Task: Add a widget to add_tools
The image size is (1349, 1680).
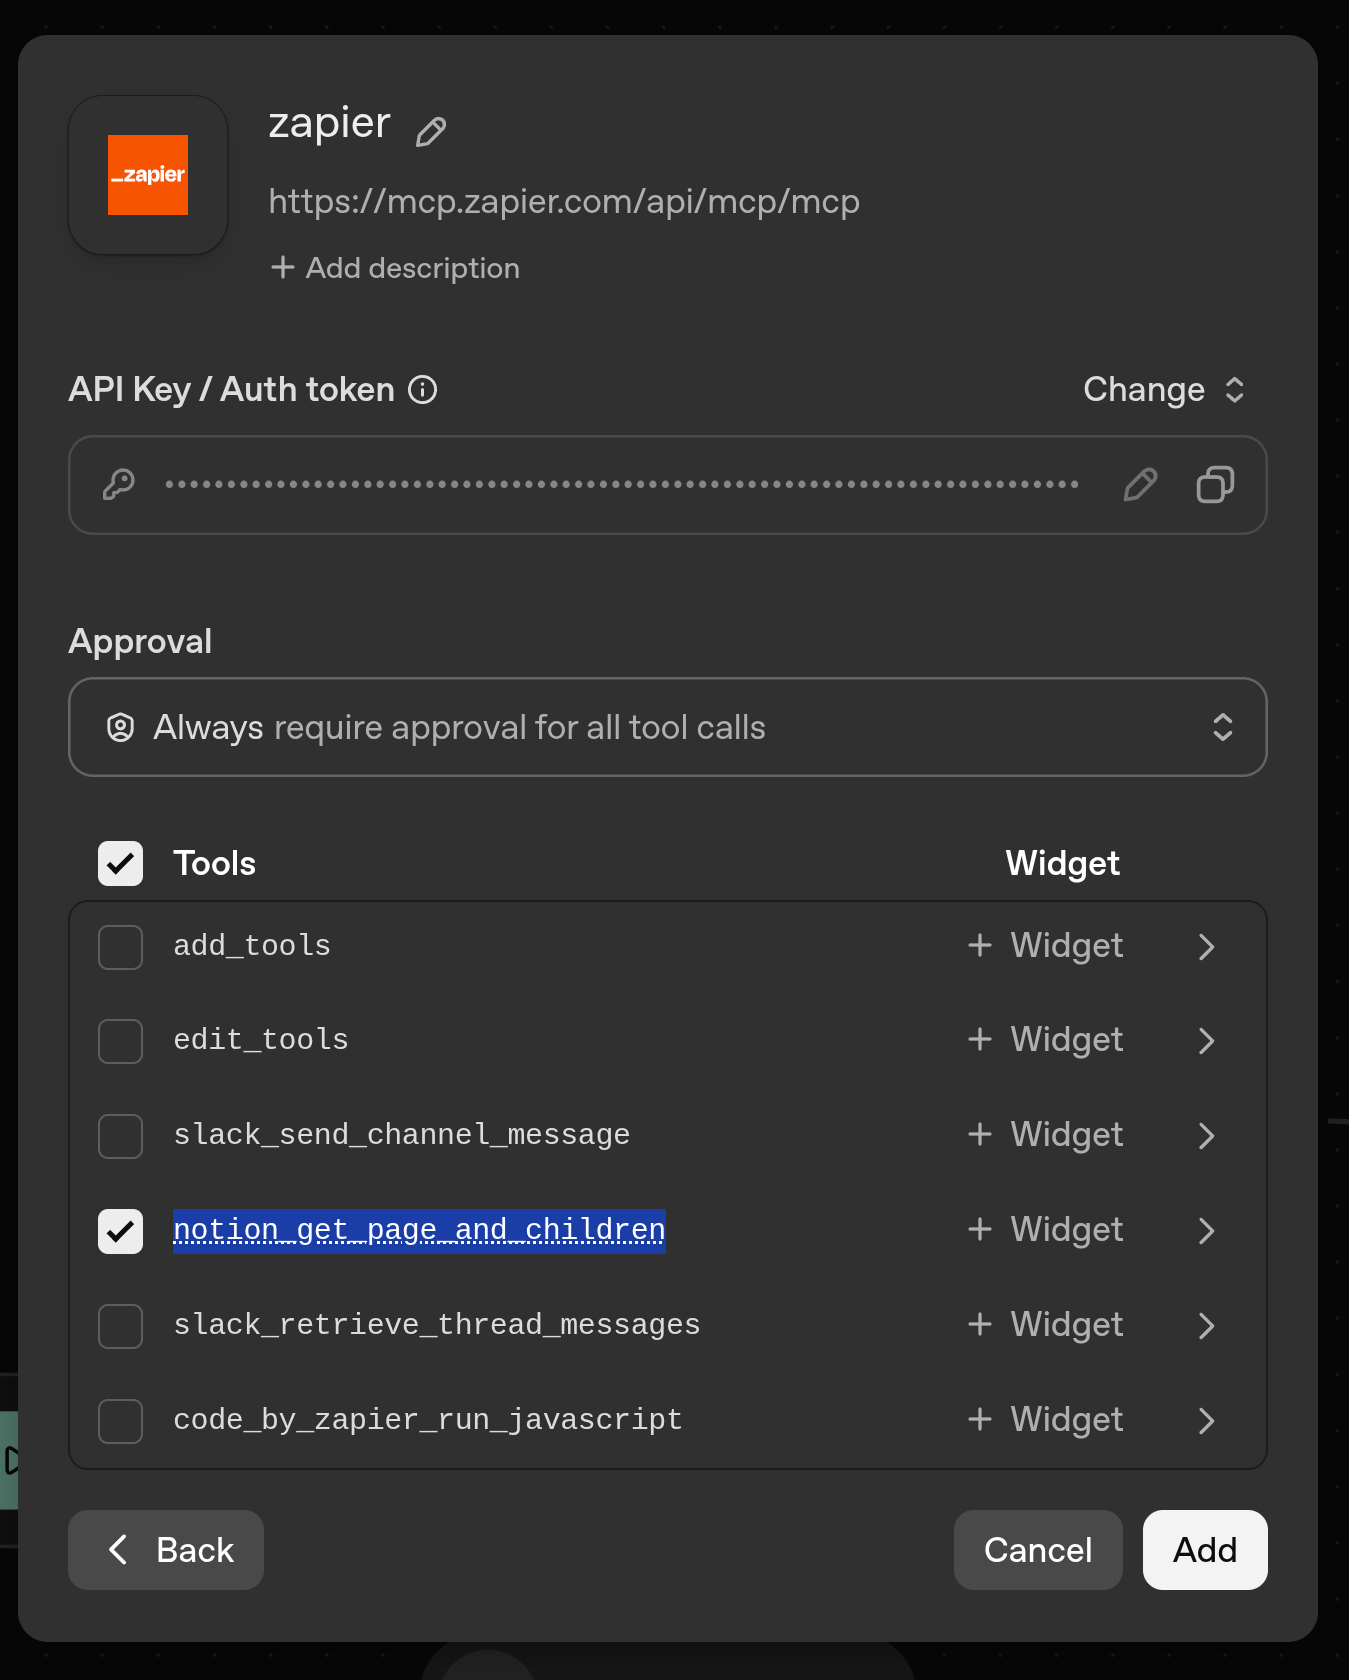Action: pos(1046,945)
